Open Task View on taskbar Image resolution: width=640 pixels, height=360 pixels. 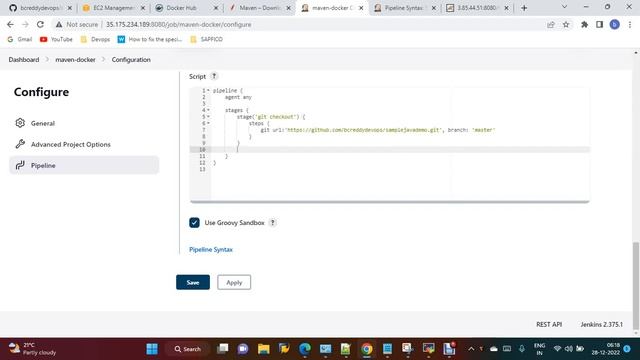[223, 349]
